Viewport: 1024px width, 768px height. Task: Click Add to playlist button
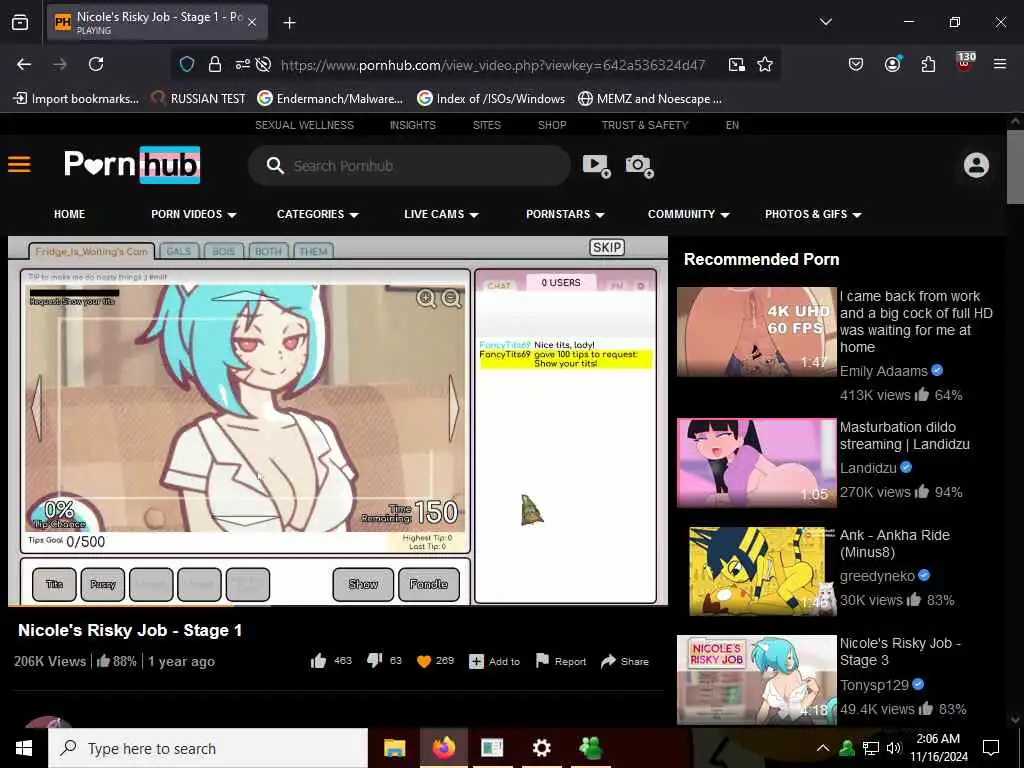(x=494, y=662)
